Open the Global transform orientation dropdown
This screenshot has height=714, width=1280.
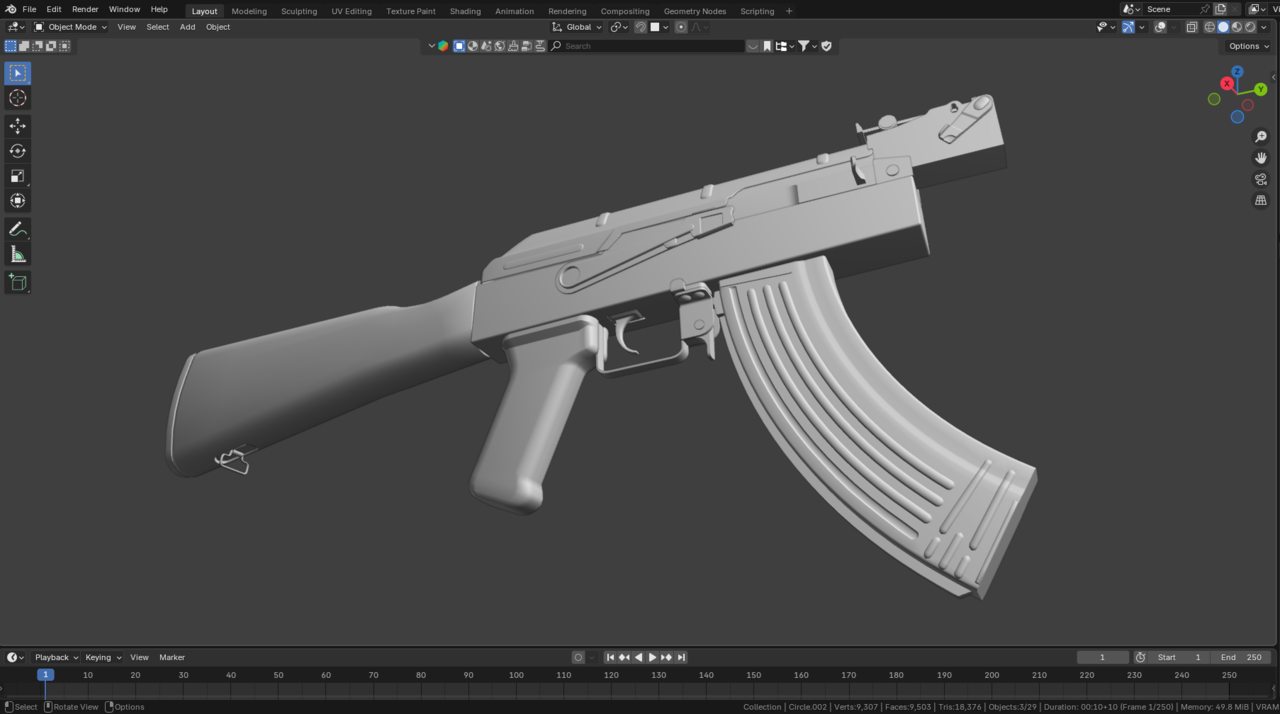[577, 27]
